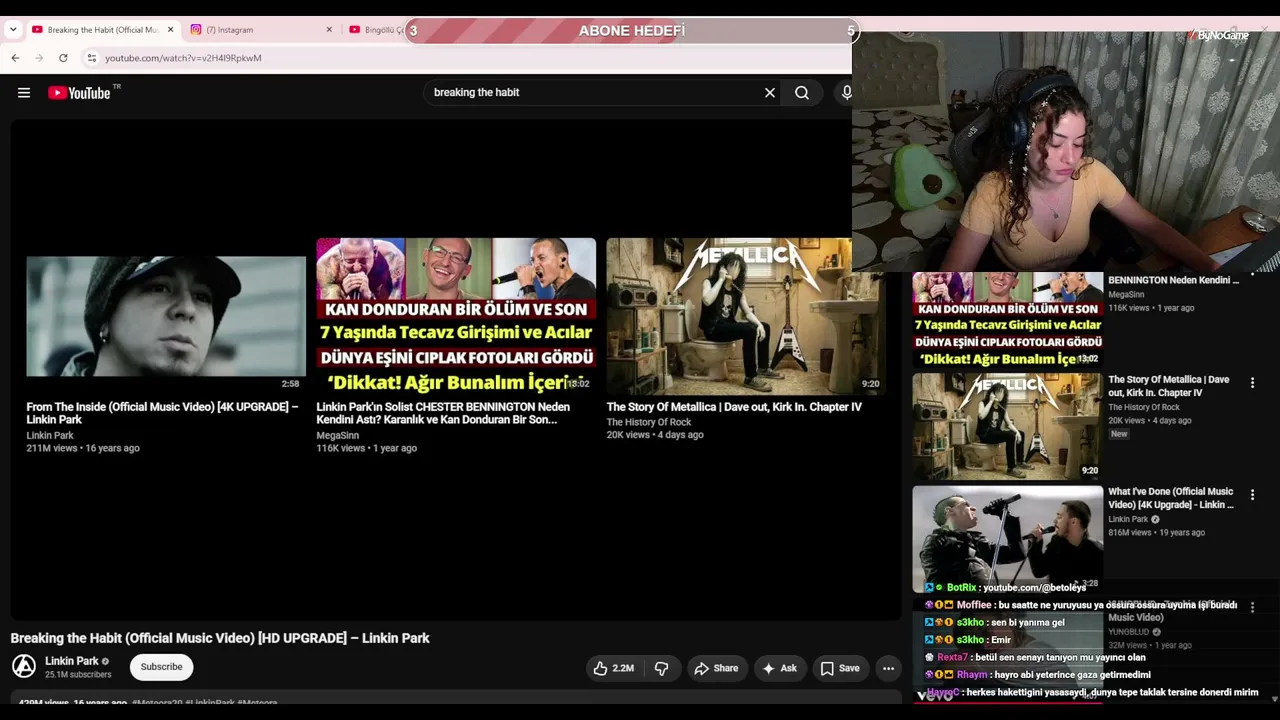Visit the MegaSinn channel under the end-screen video

click(338, 436)
